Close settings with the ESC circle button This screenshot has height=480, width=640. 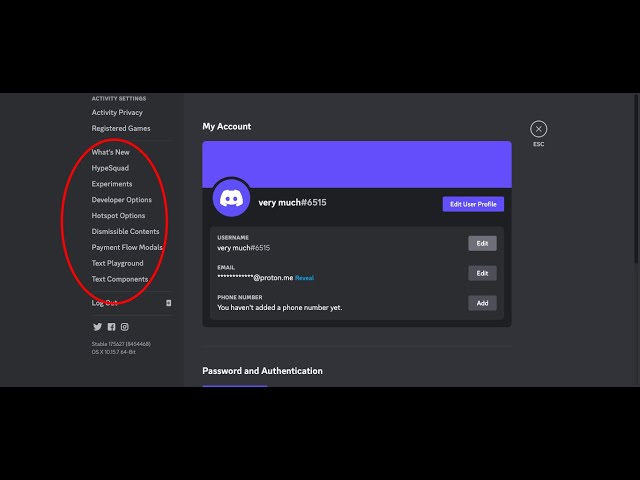tap(538, 129)
